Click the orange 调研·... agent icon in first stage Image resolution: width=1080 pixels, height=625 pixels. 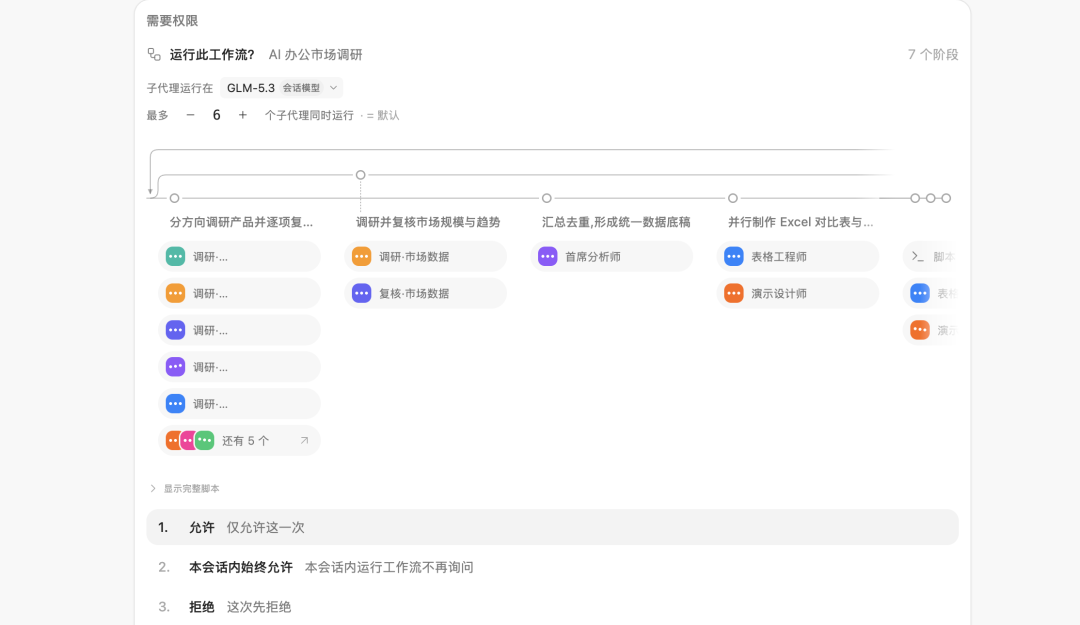[176, 294]
